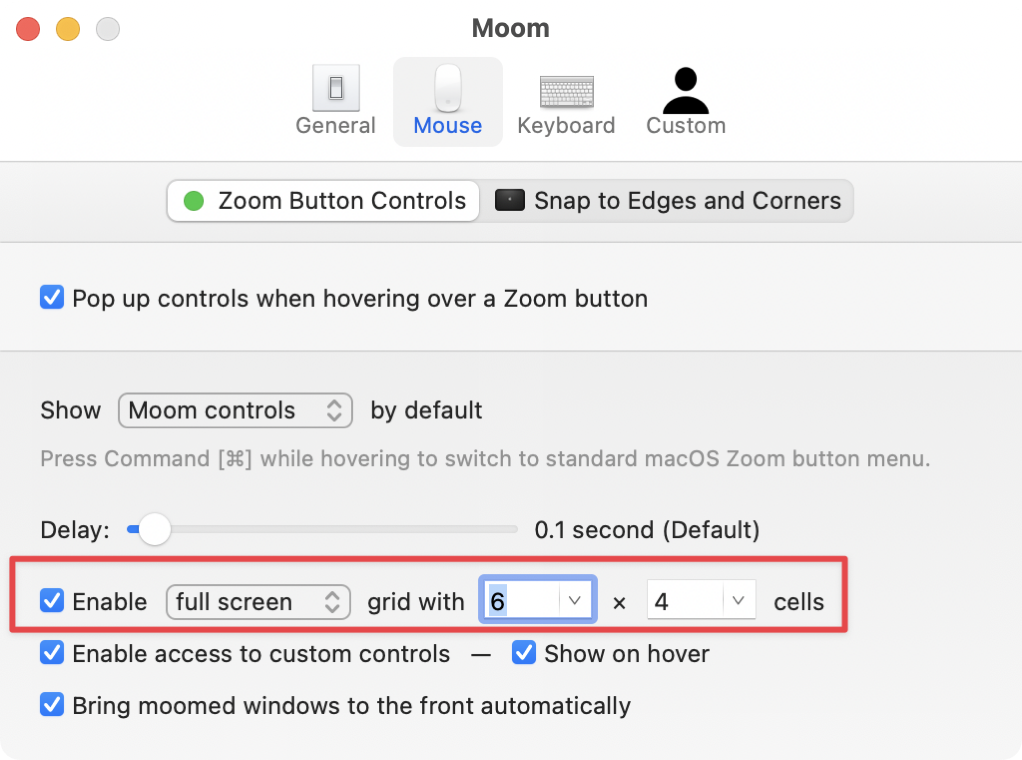Expand the grid rows combo box arrow
The width and height of the screenshot is (1022, 760).
738,600
